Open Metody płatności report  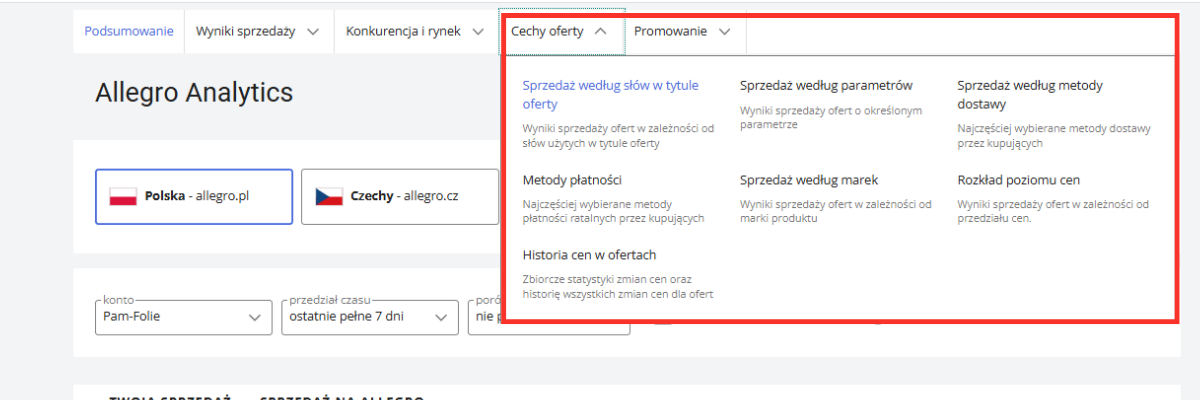[x=572, y=180]
